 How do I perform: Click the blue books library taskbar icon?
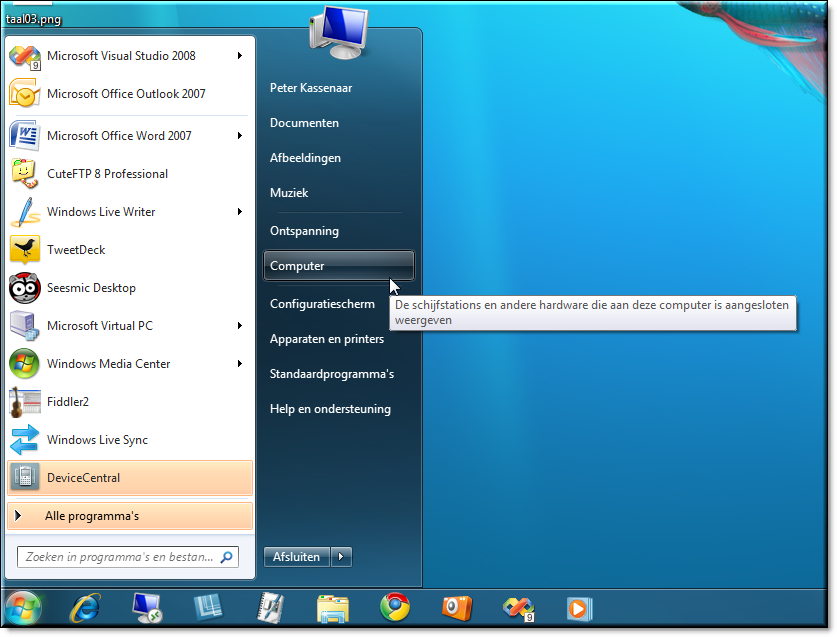(x=208, y=608)
